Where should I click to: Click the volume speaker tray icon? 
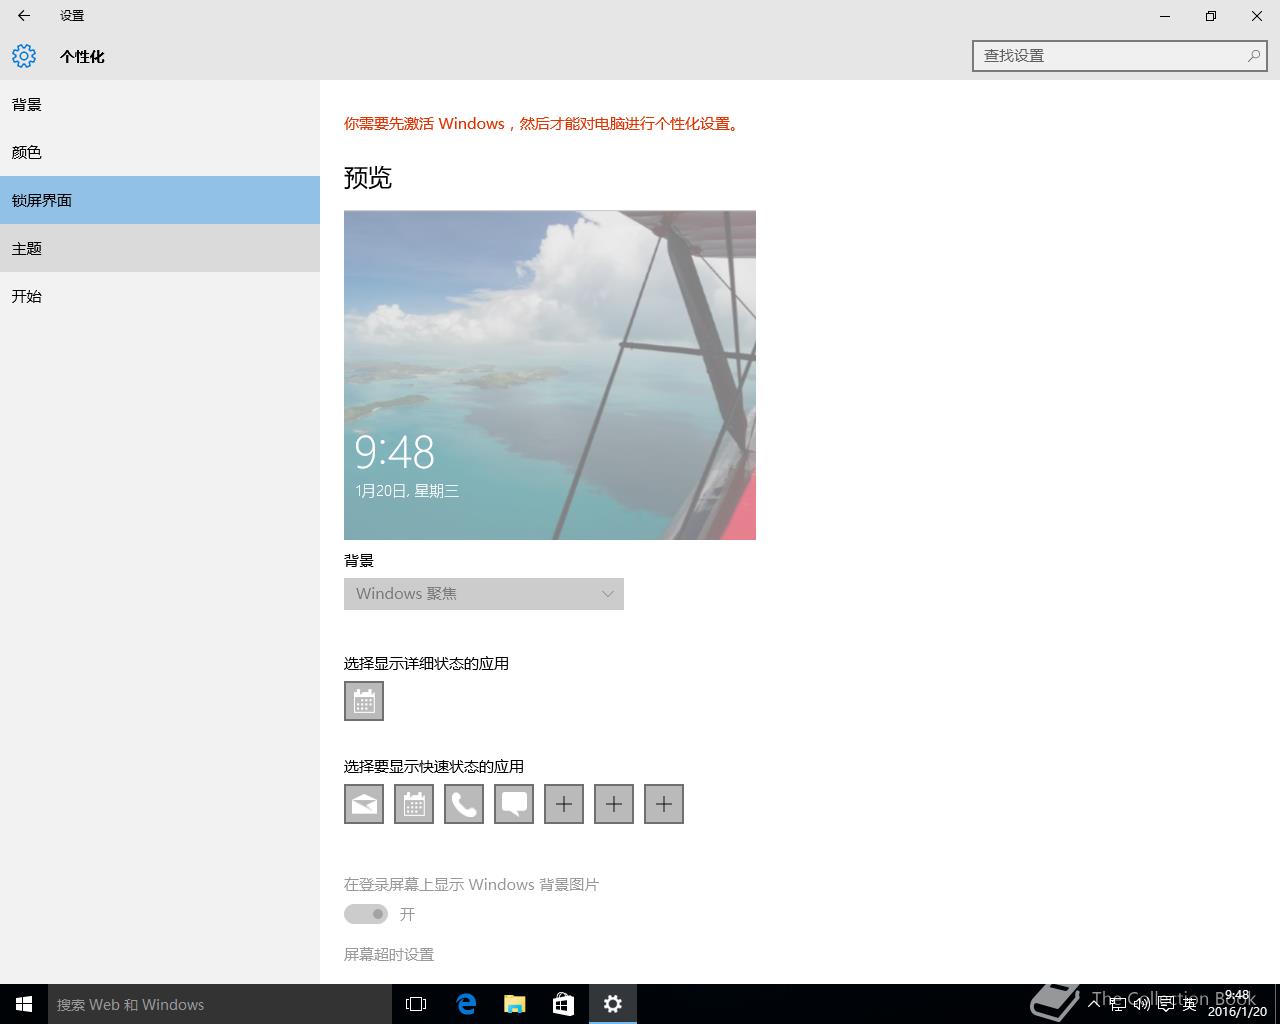(x=1141, y=1004)
